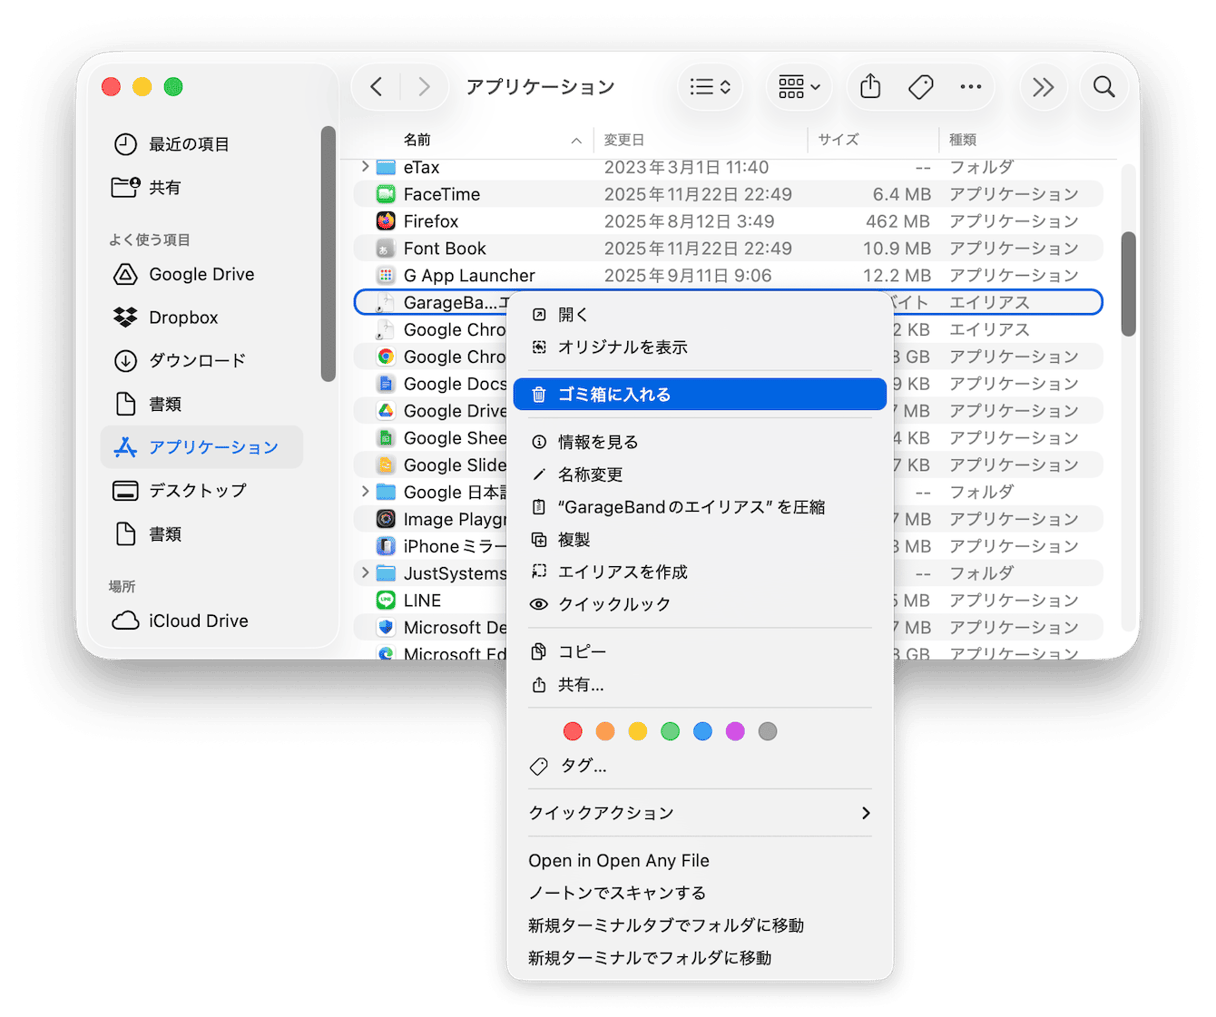Screen dimensions: 1216x1017
Task: Apply the blue tag color swatch
Action: coord(703,731)
